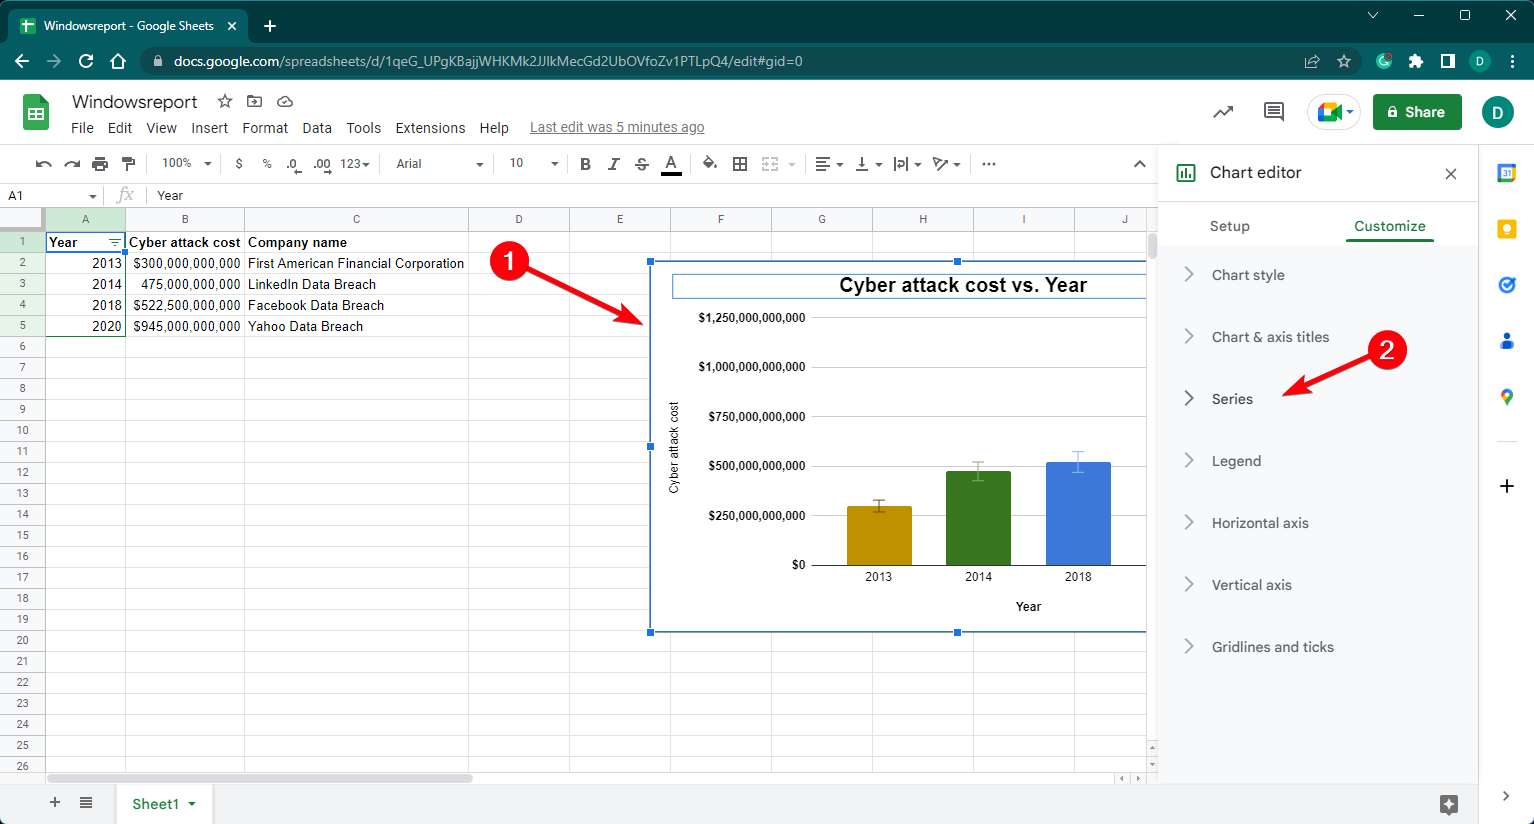Click the green Share button
The image size is (1534, 824).
coord(1417,112)
